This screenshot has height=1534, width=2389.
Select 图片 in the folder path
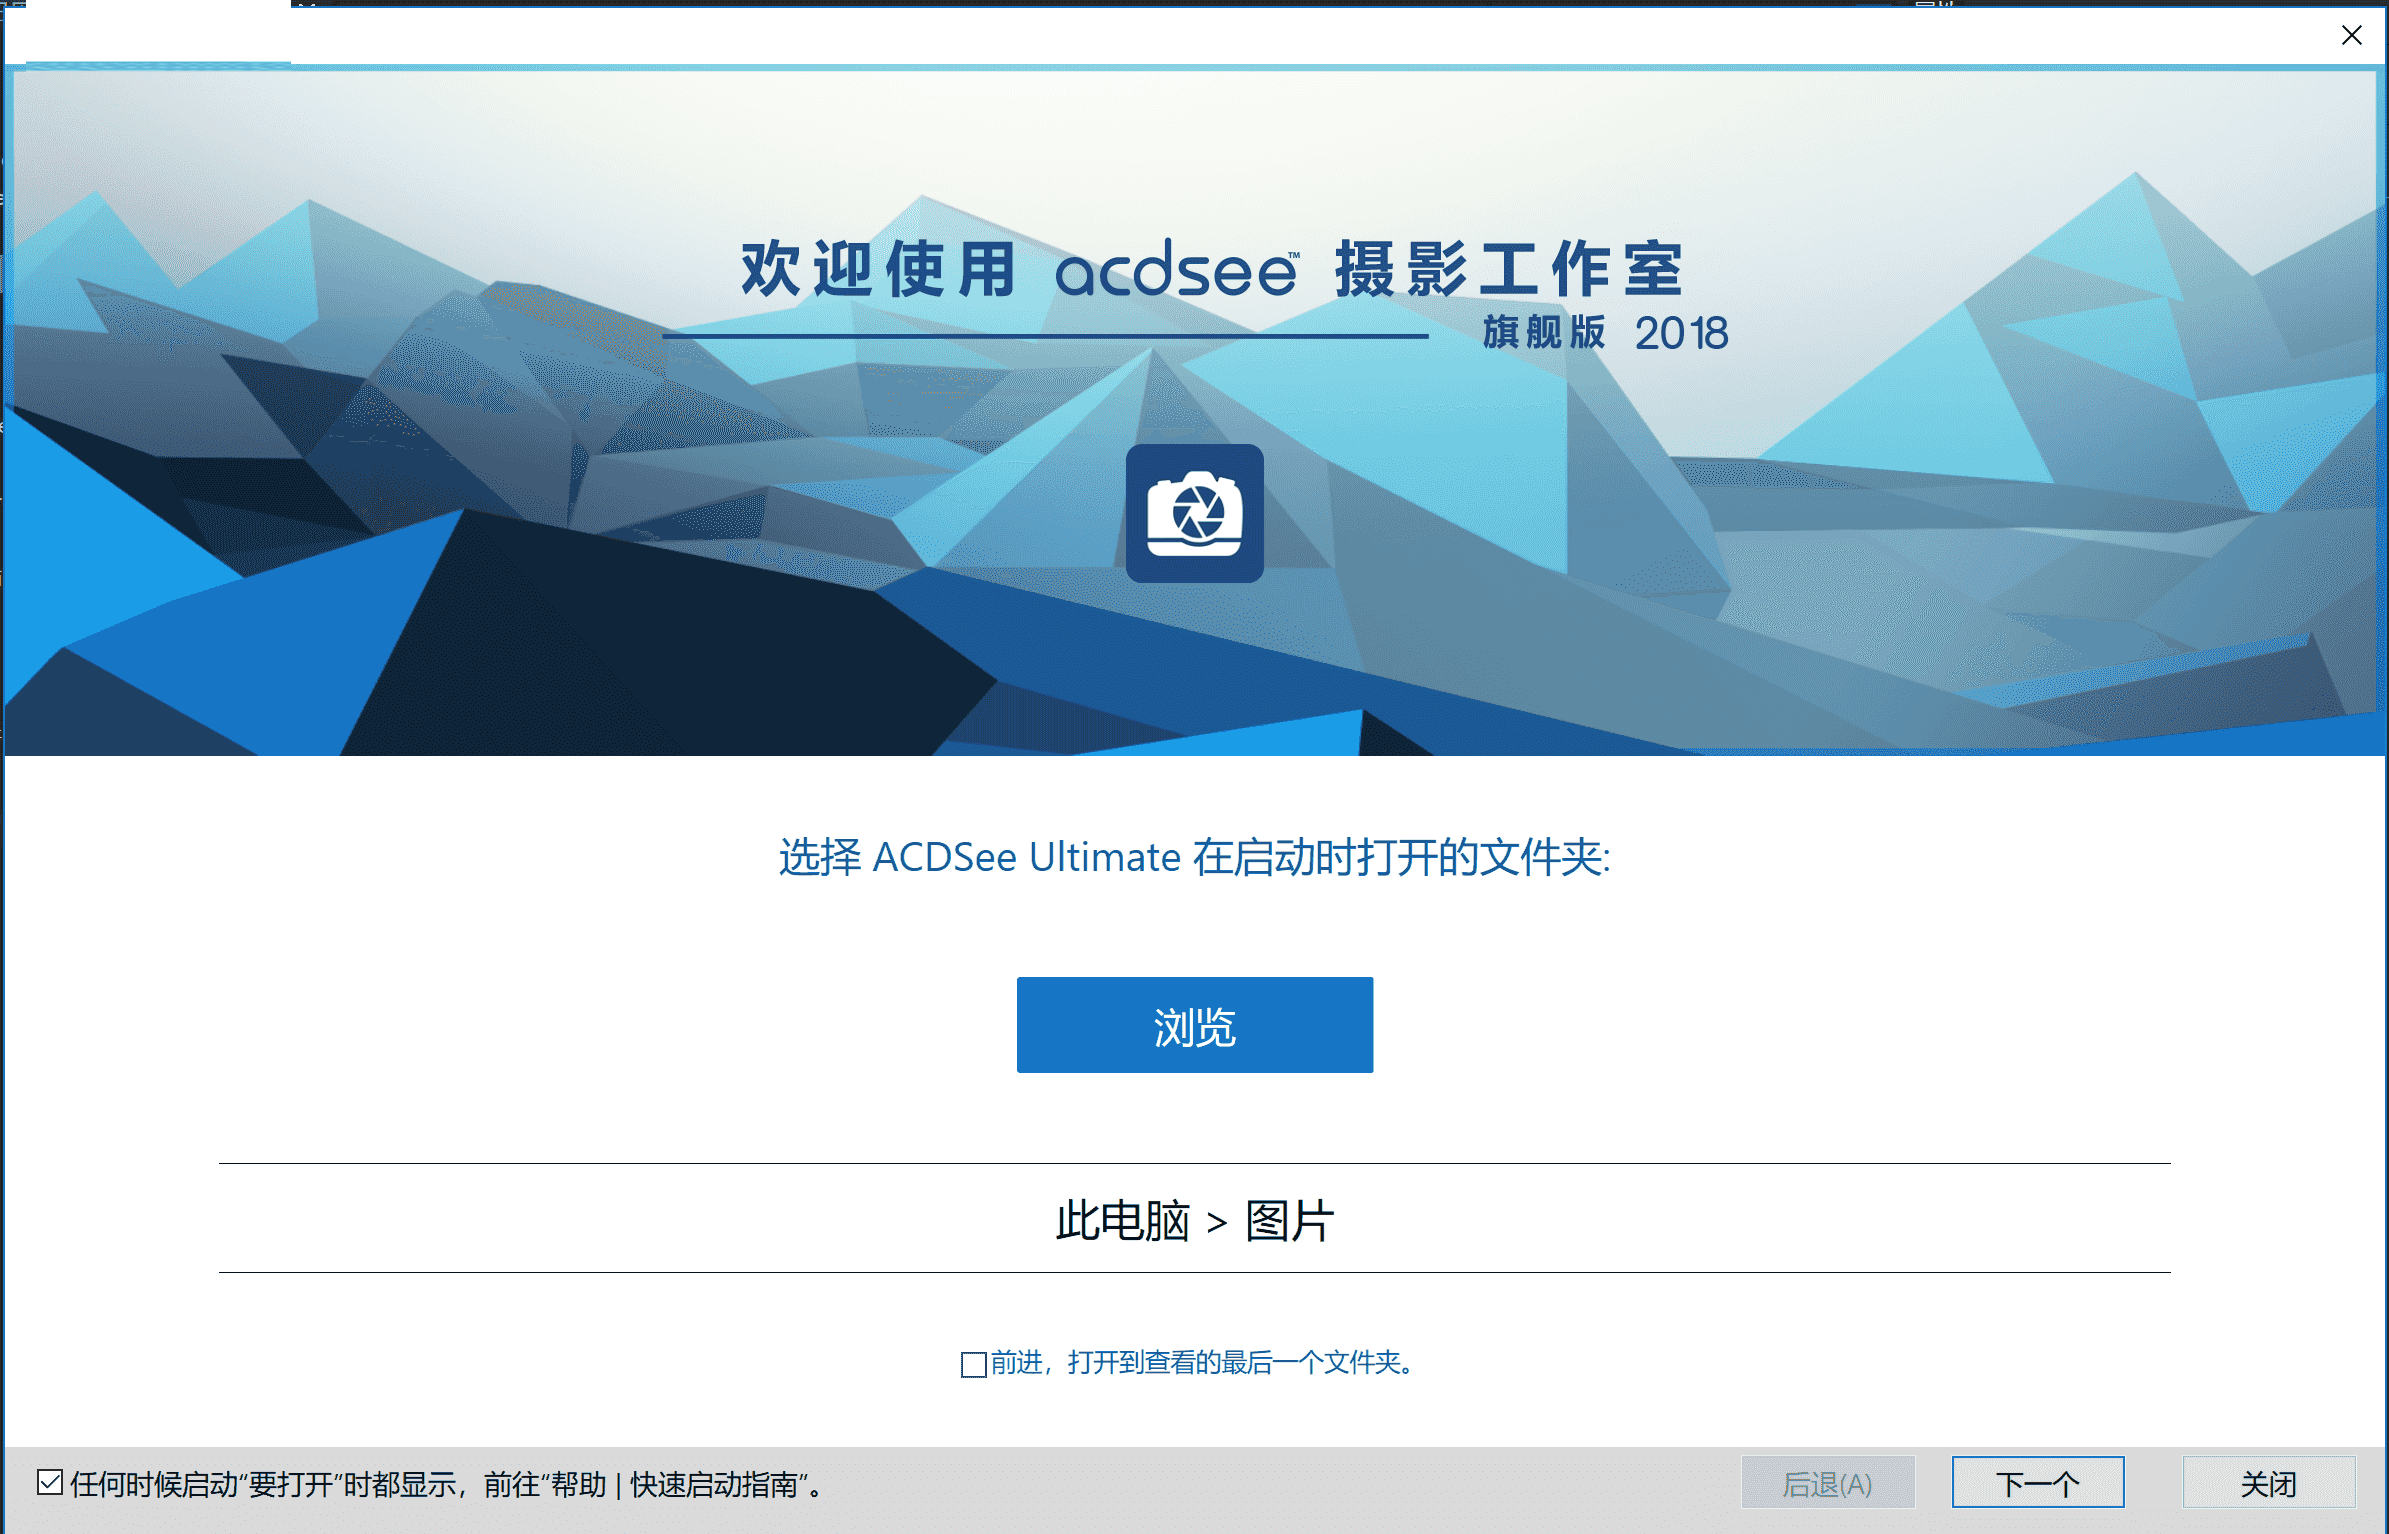pyautogui.click(x=1289, y=1221)
